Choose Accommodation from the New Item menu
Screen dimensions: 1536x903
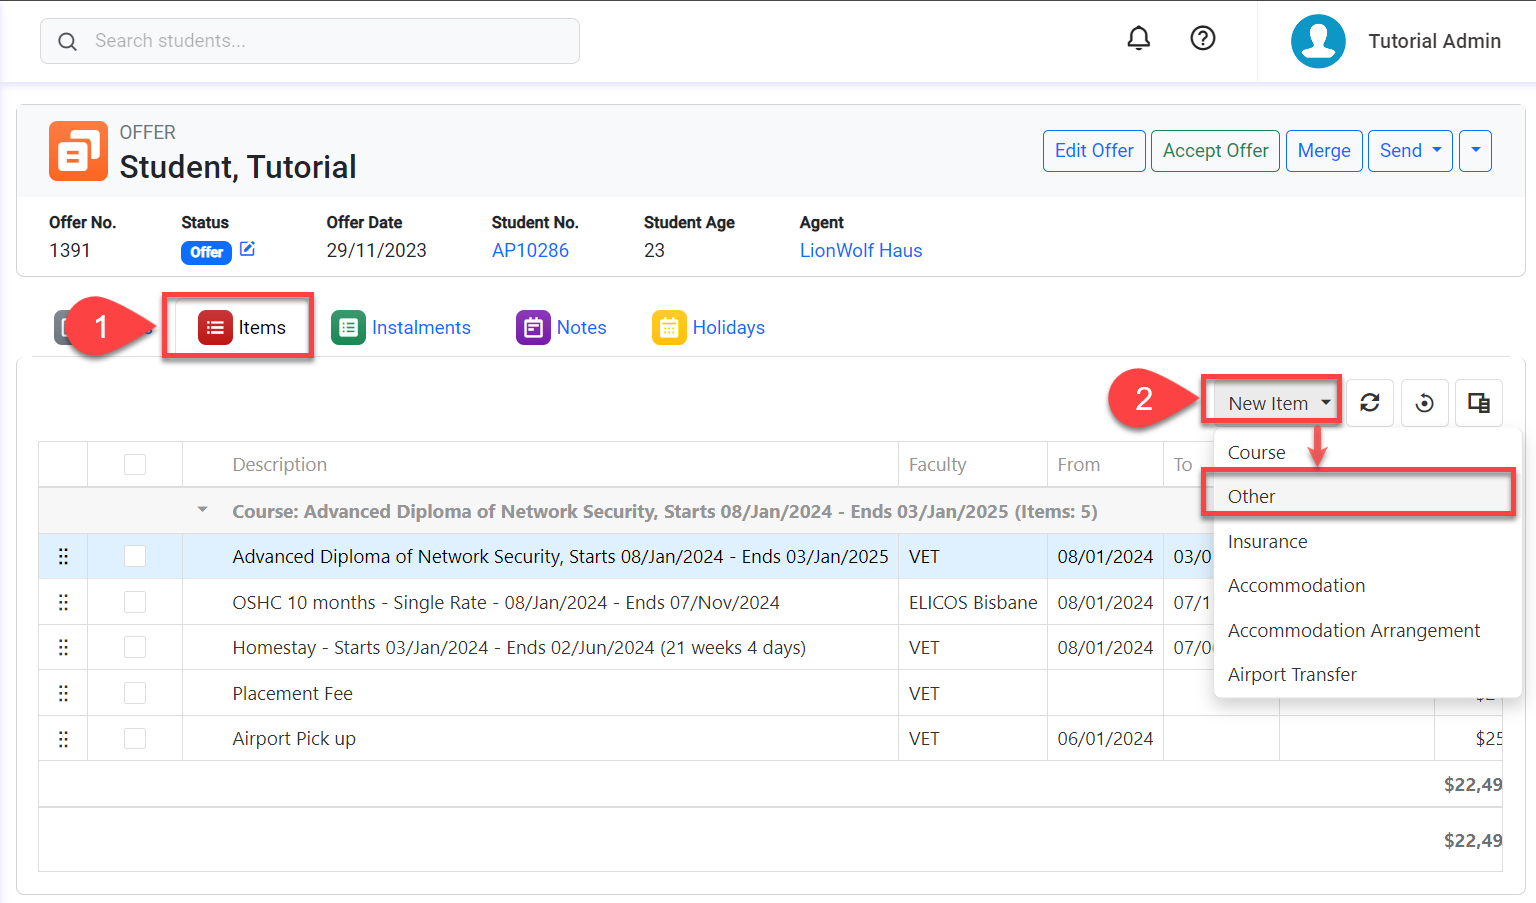pos(1367,585)
